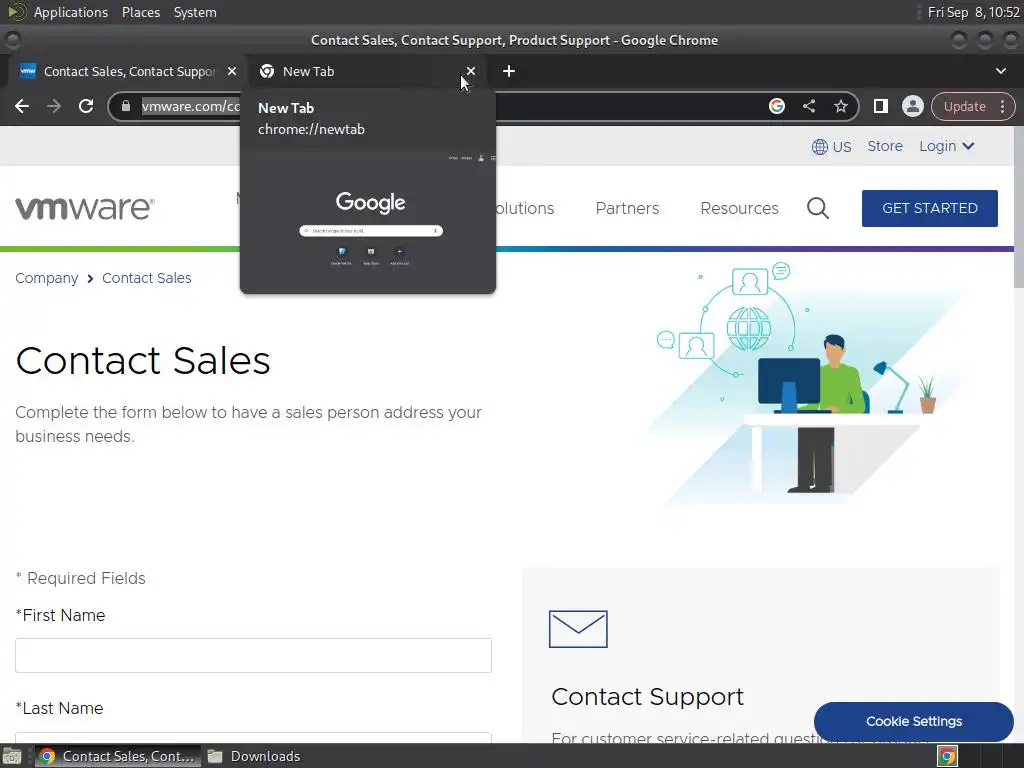This screenshot has height=768, width=1024.
Task: Click the padlock site info icon
Action: coord(126,106)
